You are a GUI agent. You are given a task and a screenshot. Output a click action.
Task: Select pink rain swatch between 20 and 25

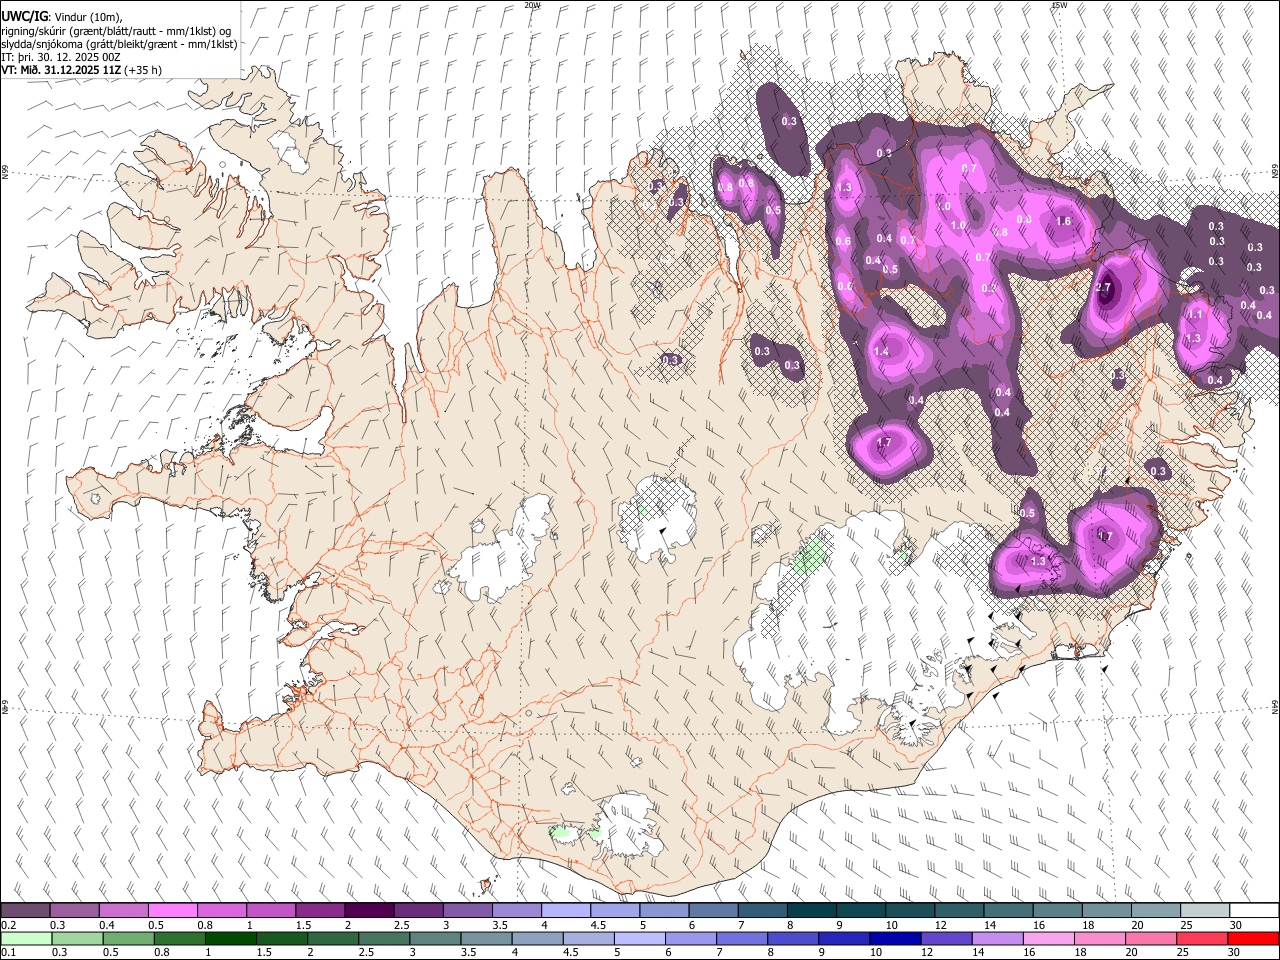(1149, 938)
